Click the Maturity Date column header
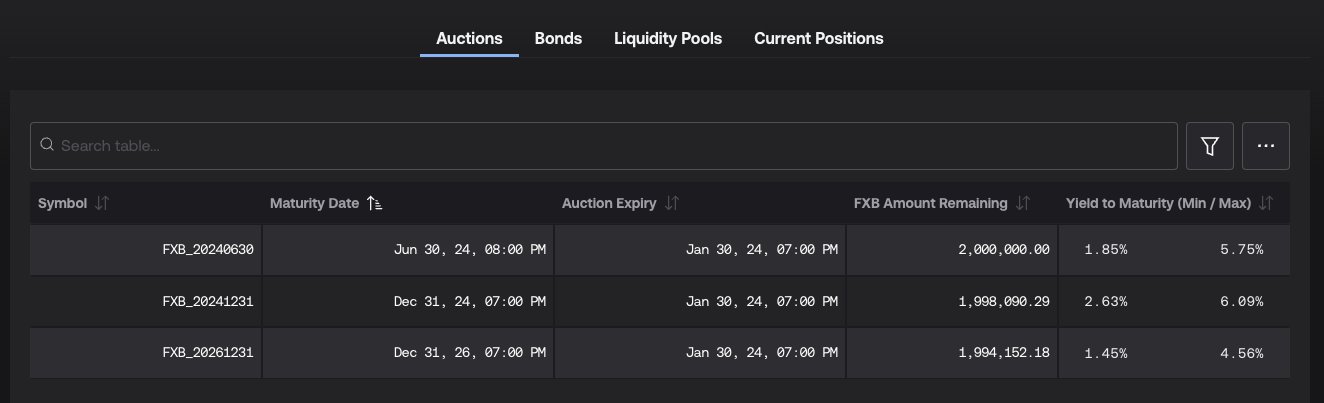Viewport: 1324px width, 403px height. pos(314,203)
